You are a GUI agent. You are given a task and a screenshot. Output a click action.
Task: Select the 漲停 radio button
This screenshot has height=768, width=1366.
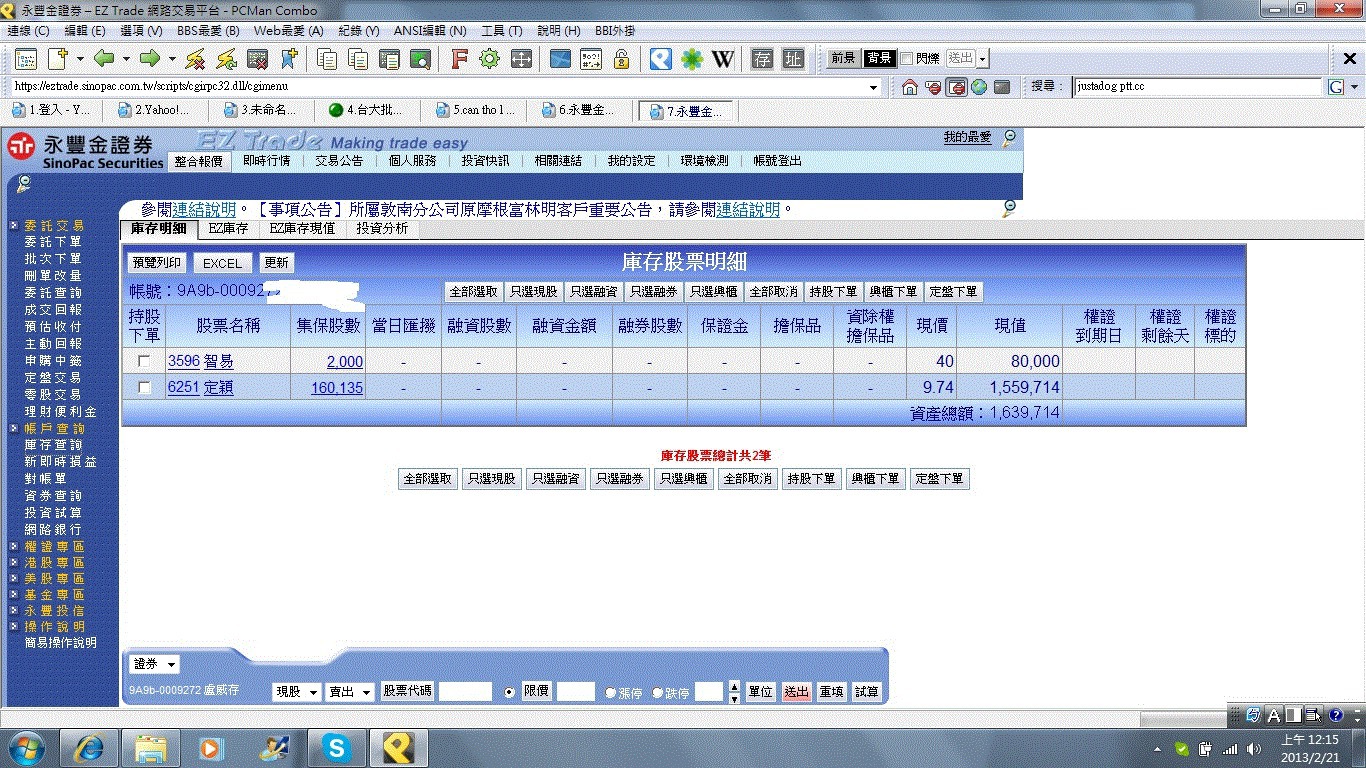[x=611, y=692]
